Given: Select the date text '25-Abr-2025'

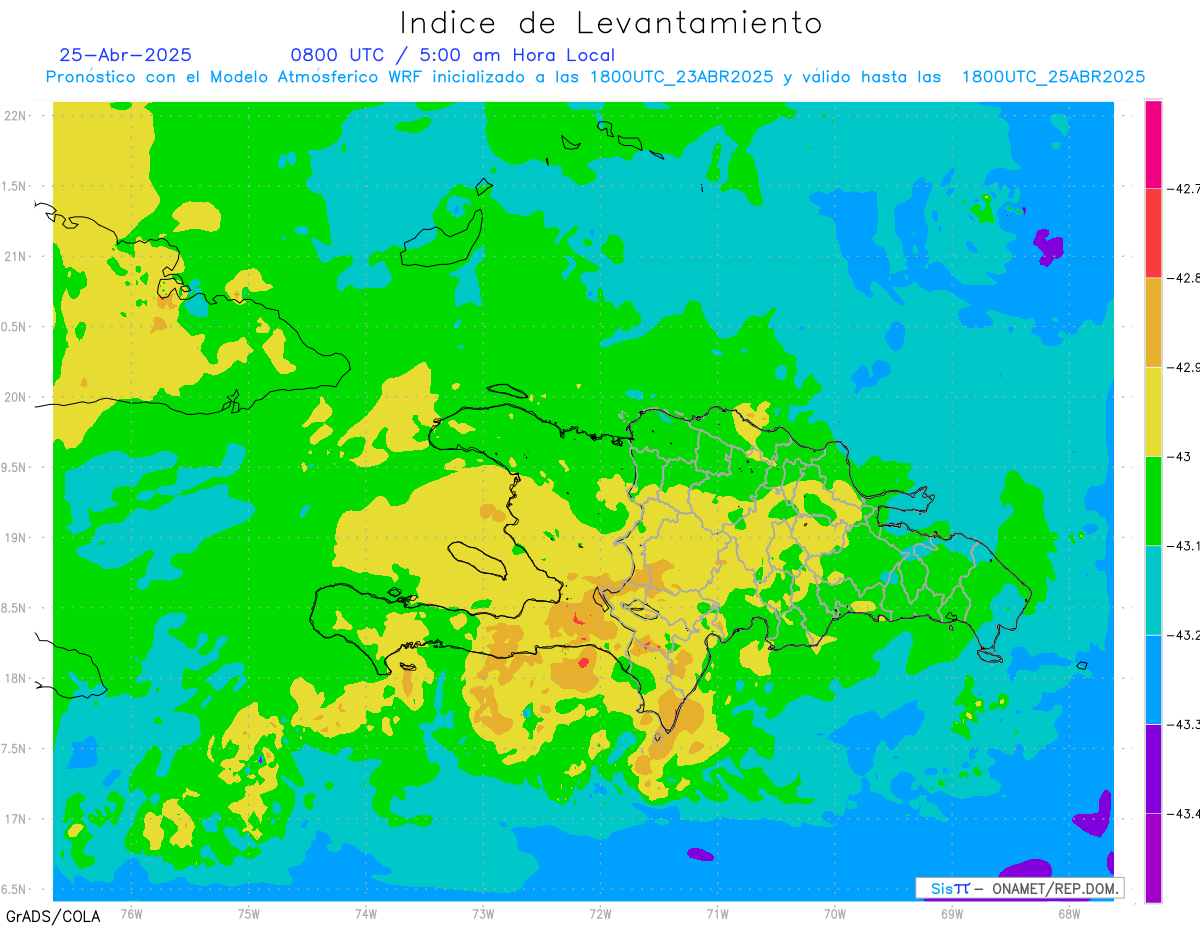Looking at the screenshot, I should (x=125, y=55).
